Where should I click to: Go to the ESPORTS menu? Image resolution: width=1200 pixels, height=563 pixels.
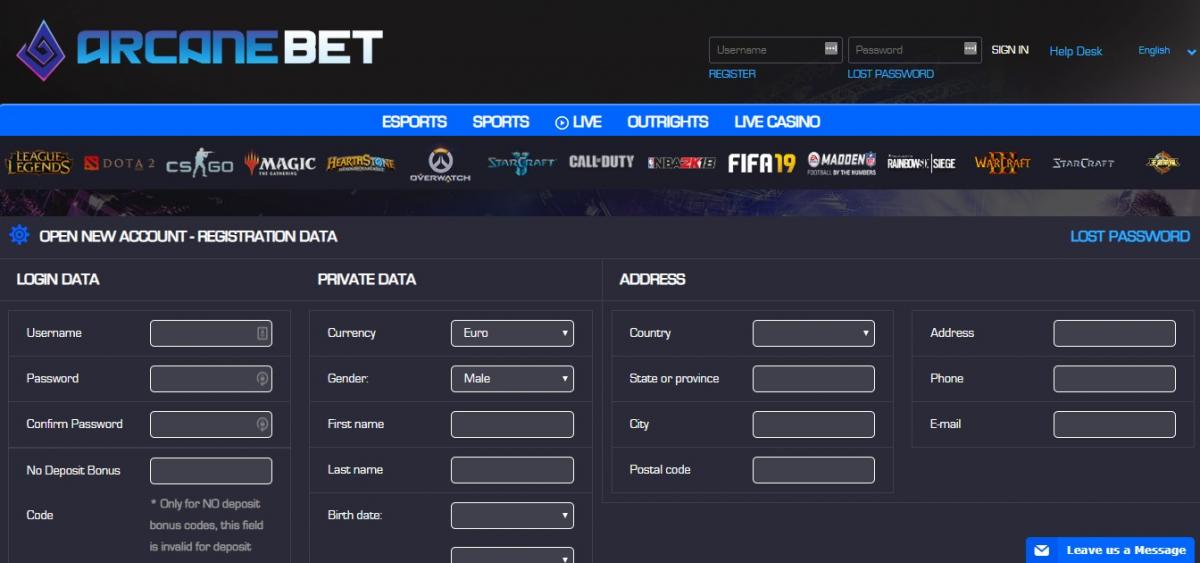coord(414,122)
